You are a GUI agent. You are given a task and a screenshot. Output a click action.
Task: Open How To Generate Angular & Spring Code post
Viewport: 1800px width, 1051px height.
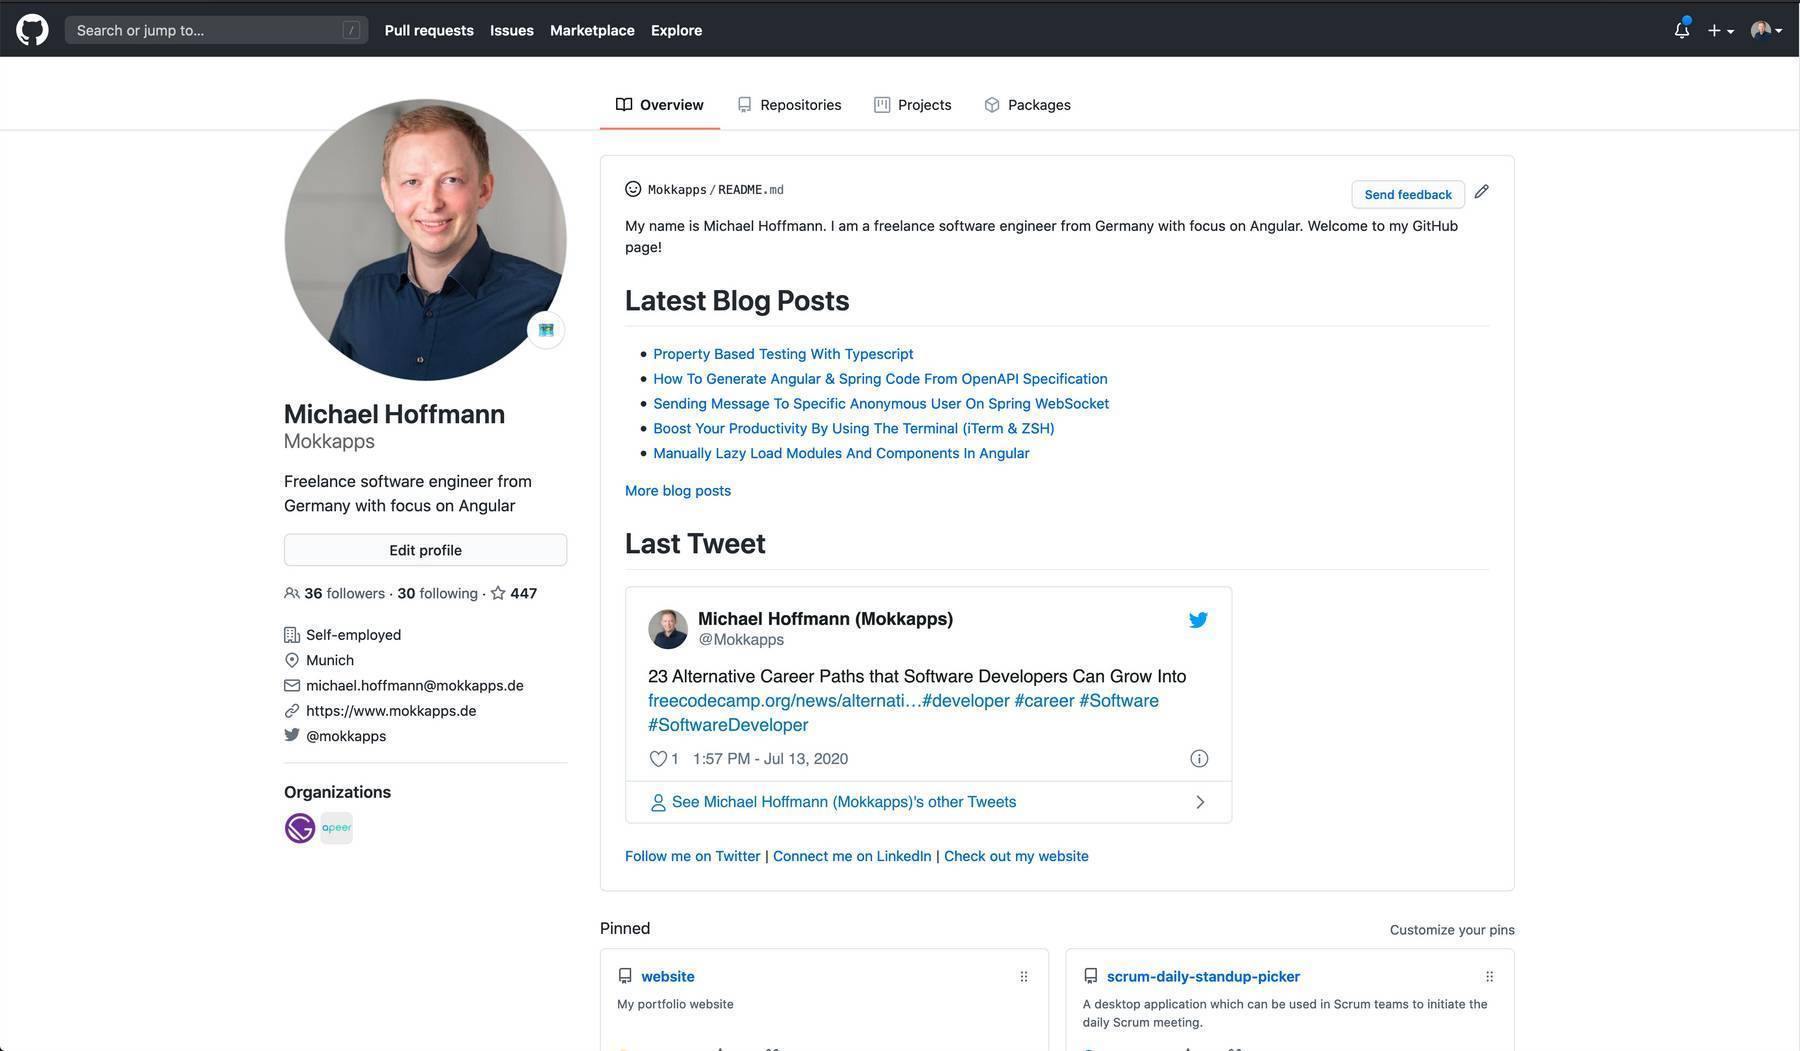click(x=880, y=379)
